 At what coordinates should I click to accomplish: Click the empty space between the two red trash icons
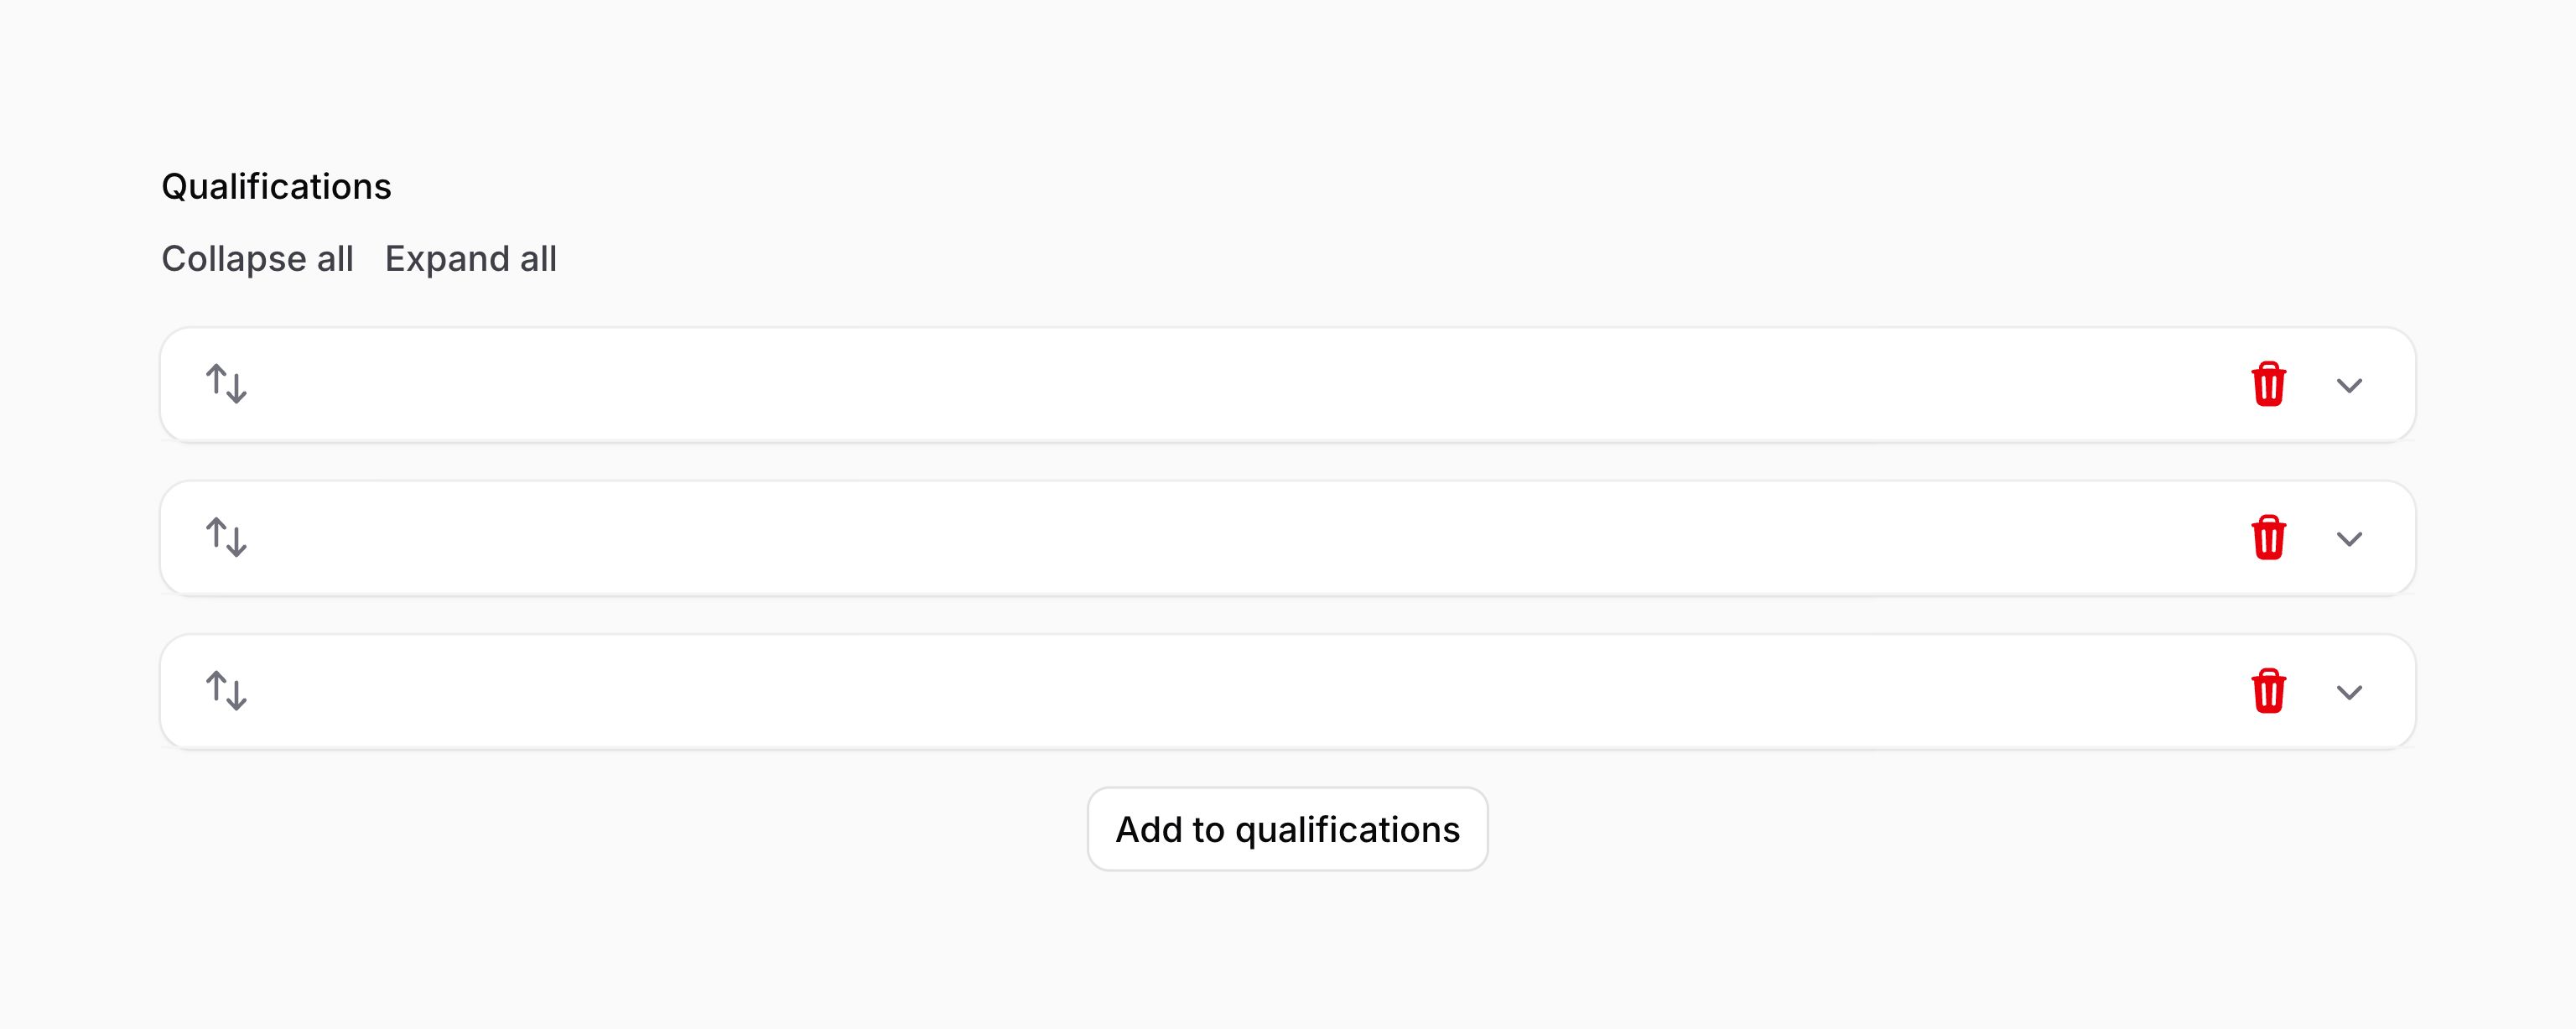coord(2268,461)
